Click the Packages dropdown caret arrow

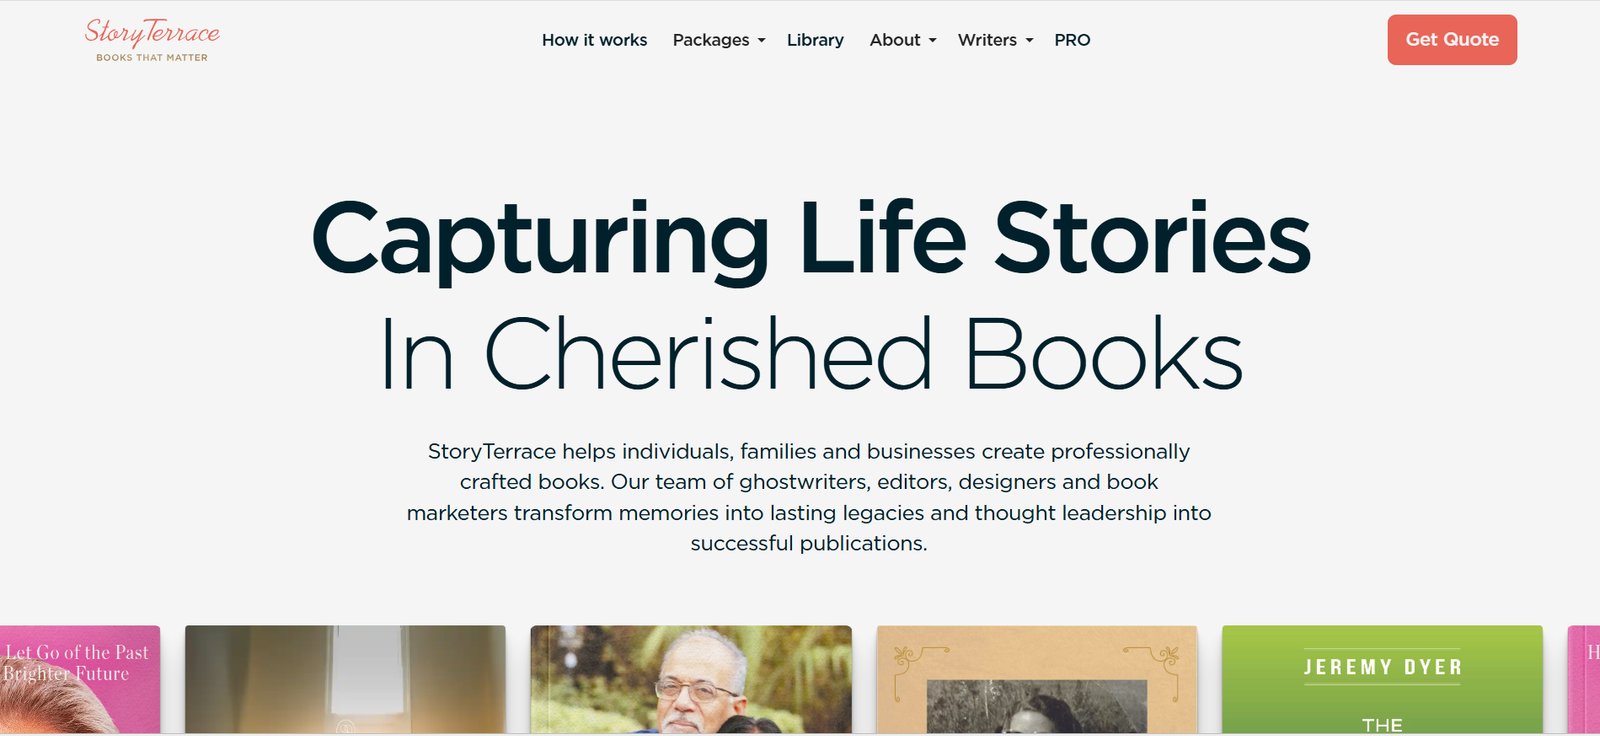tap(762, 41)
